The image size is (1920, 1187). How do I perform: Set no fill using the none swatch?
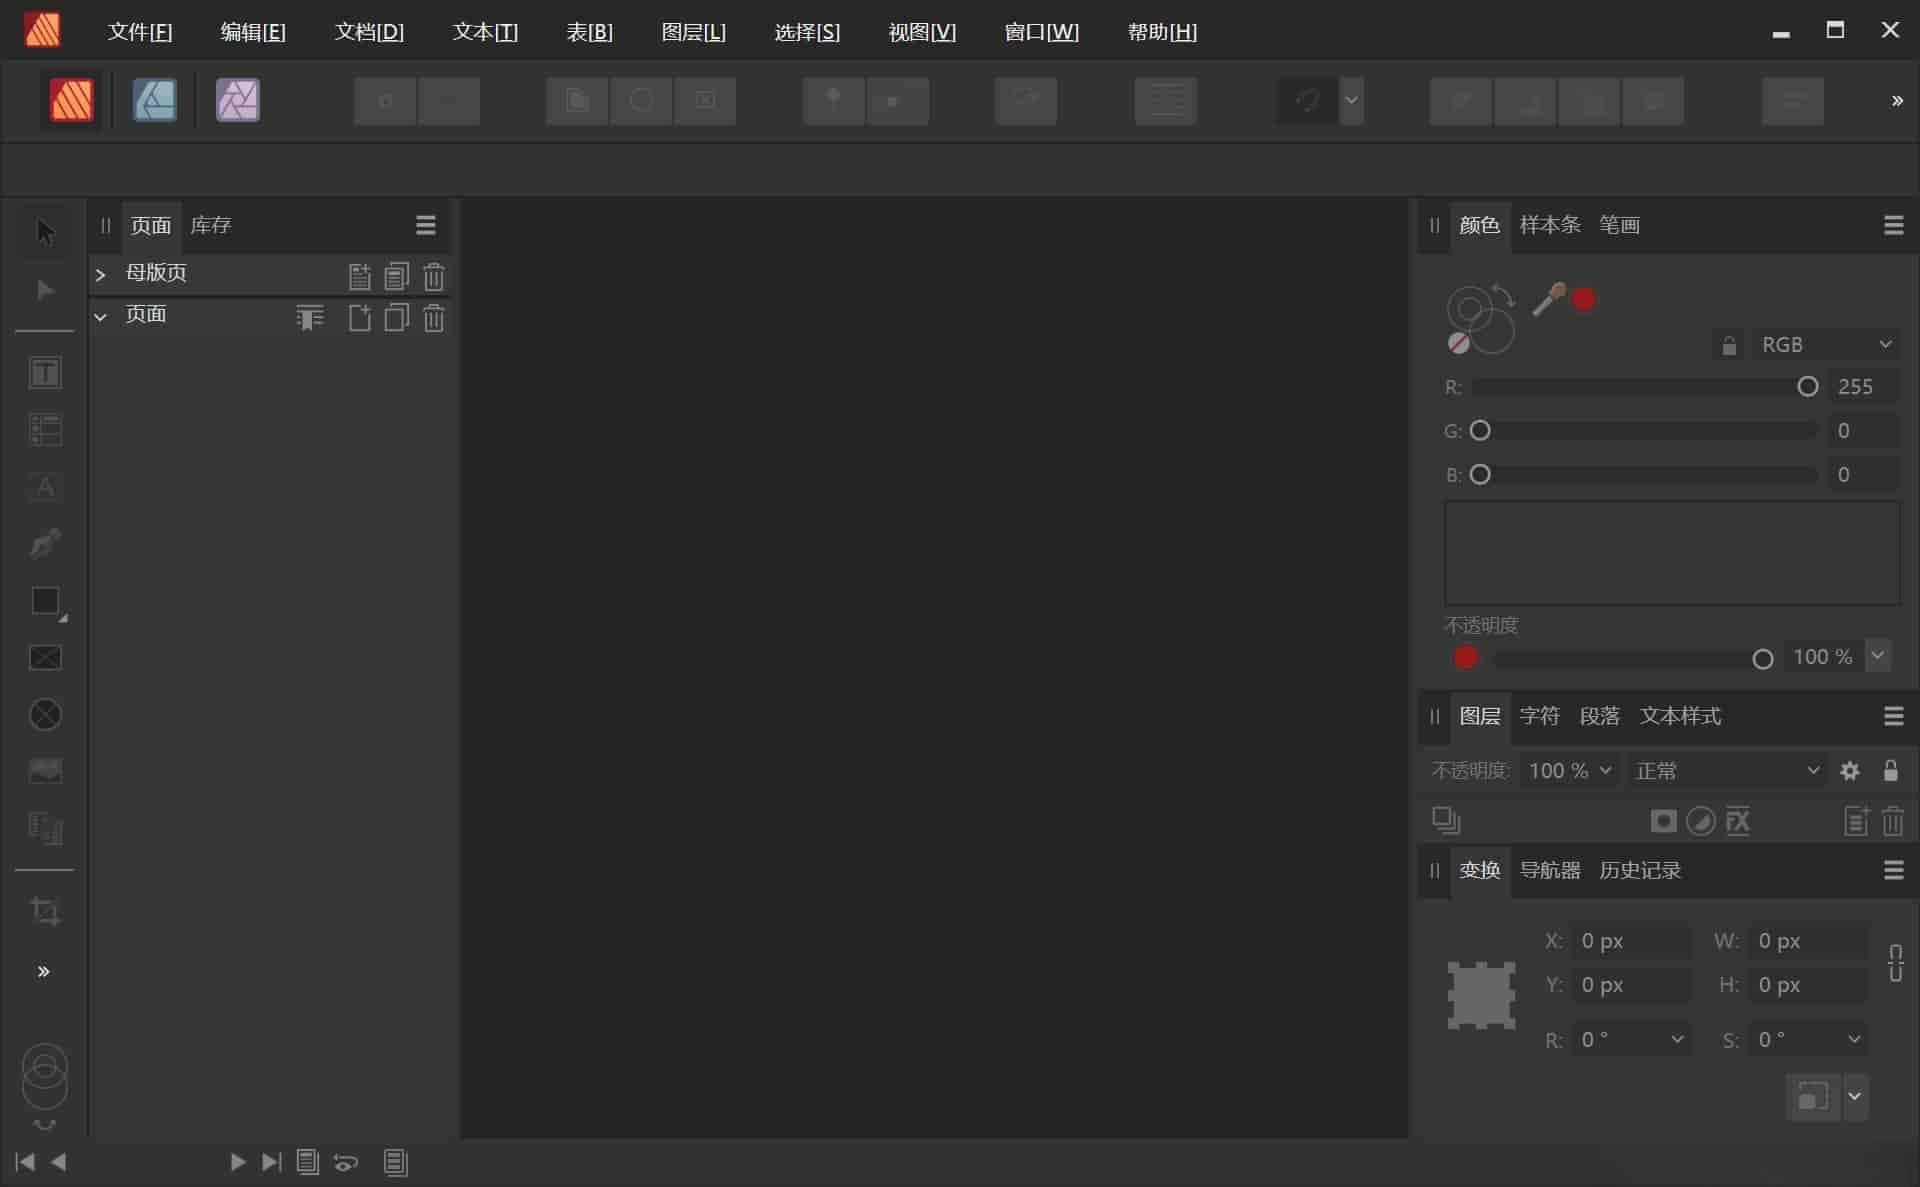click(x=1459, y=344)
